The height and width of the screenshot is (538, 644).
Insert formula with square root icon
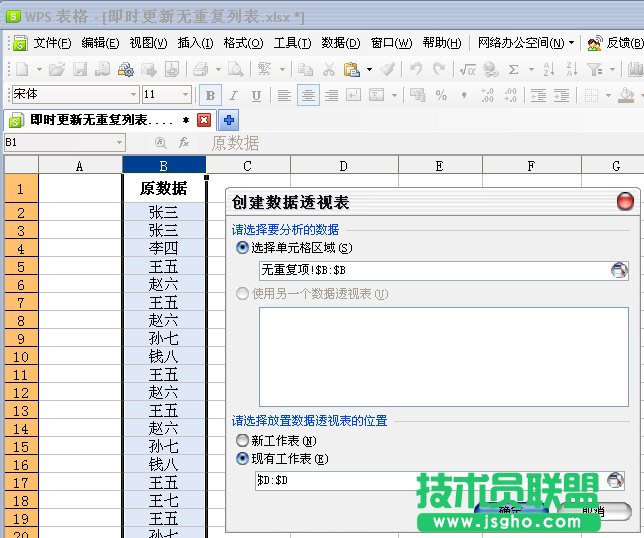467,69
